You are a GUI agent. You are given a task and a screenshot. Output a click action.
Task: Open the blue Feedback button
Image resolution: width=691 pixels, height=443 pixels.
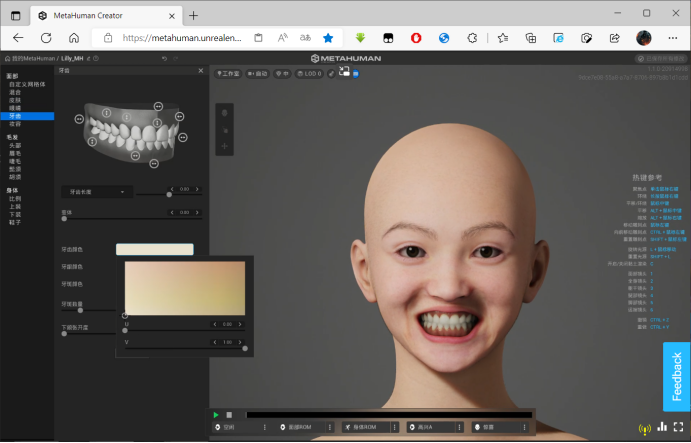676,377
